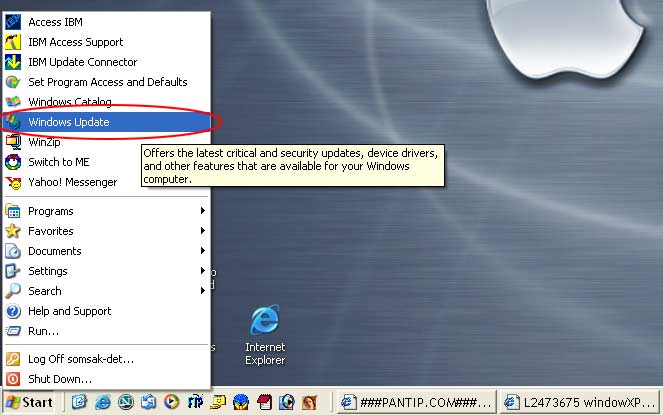The width and height of the screenshot is (663, 416).
Task: Click the Favorites star icon
Action: (13, 231)
